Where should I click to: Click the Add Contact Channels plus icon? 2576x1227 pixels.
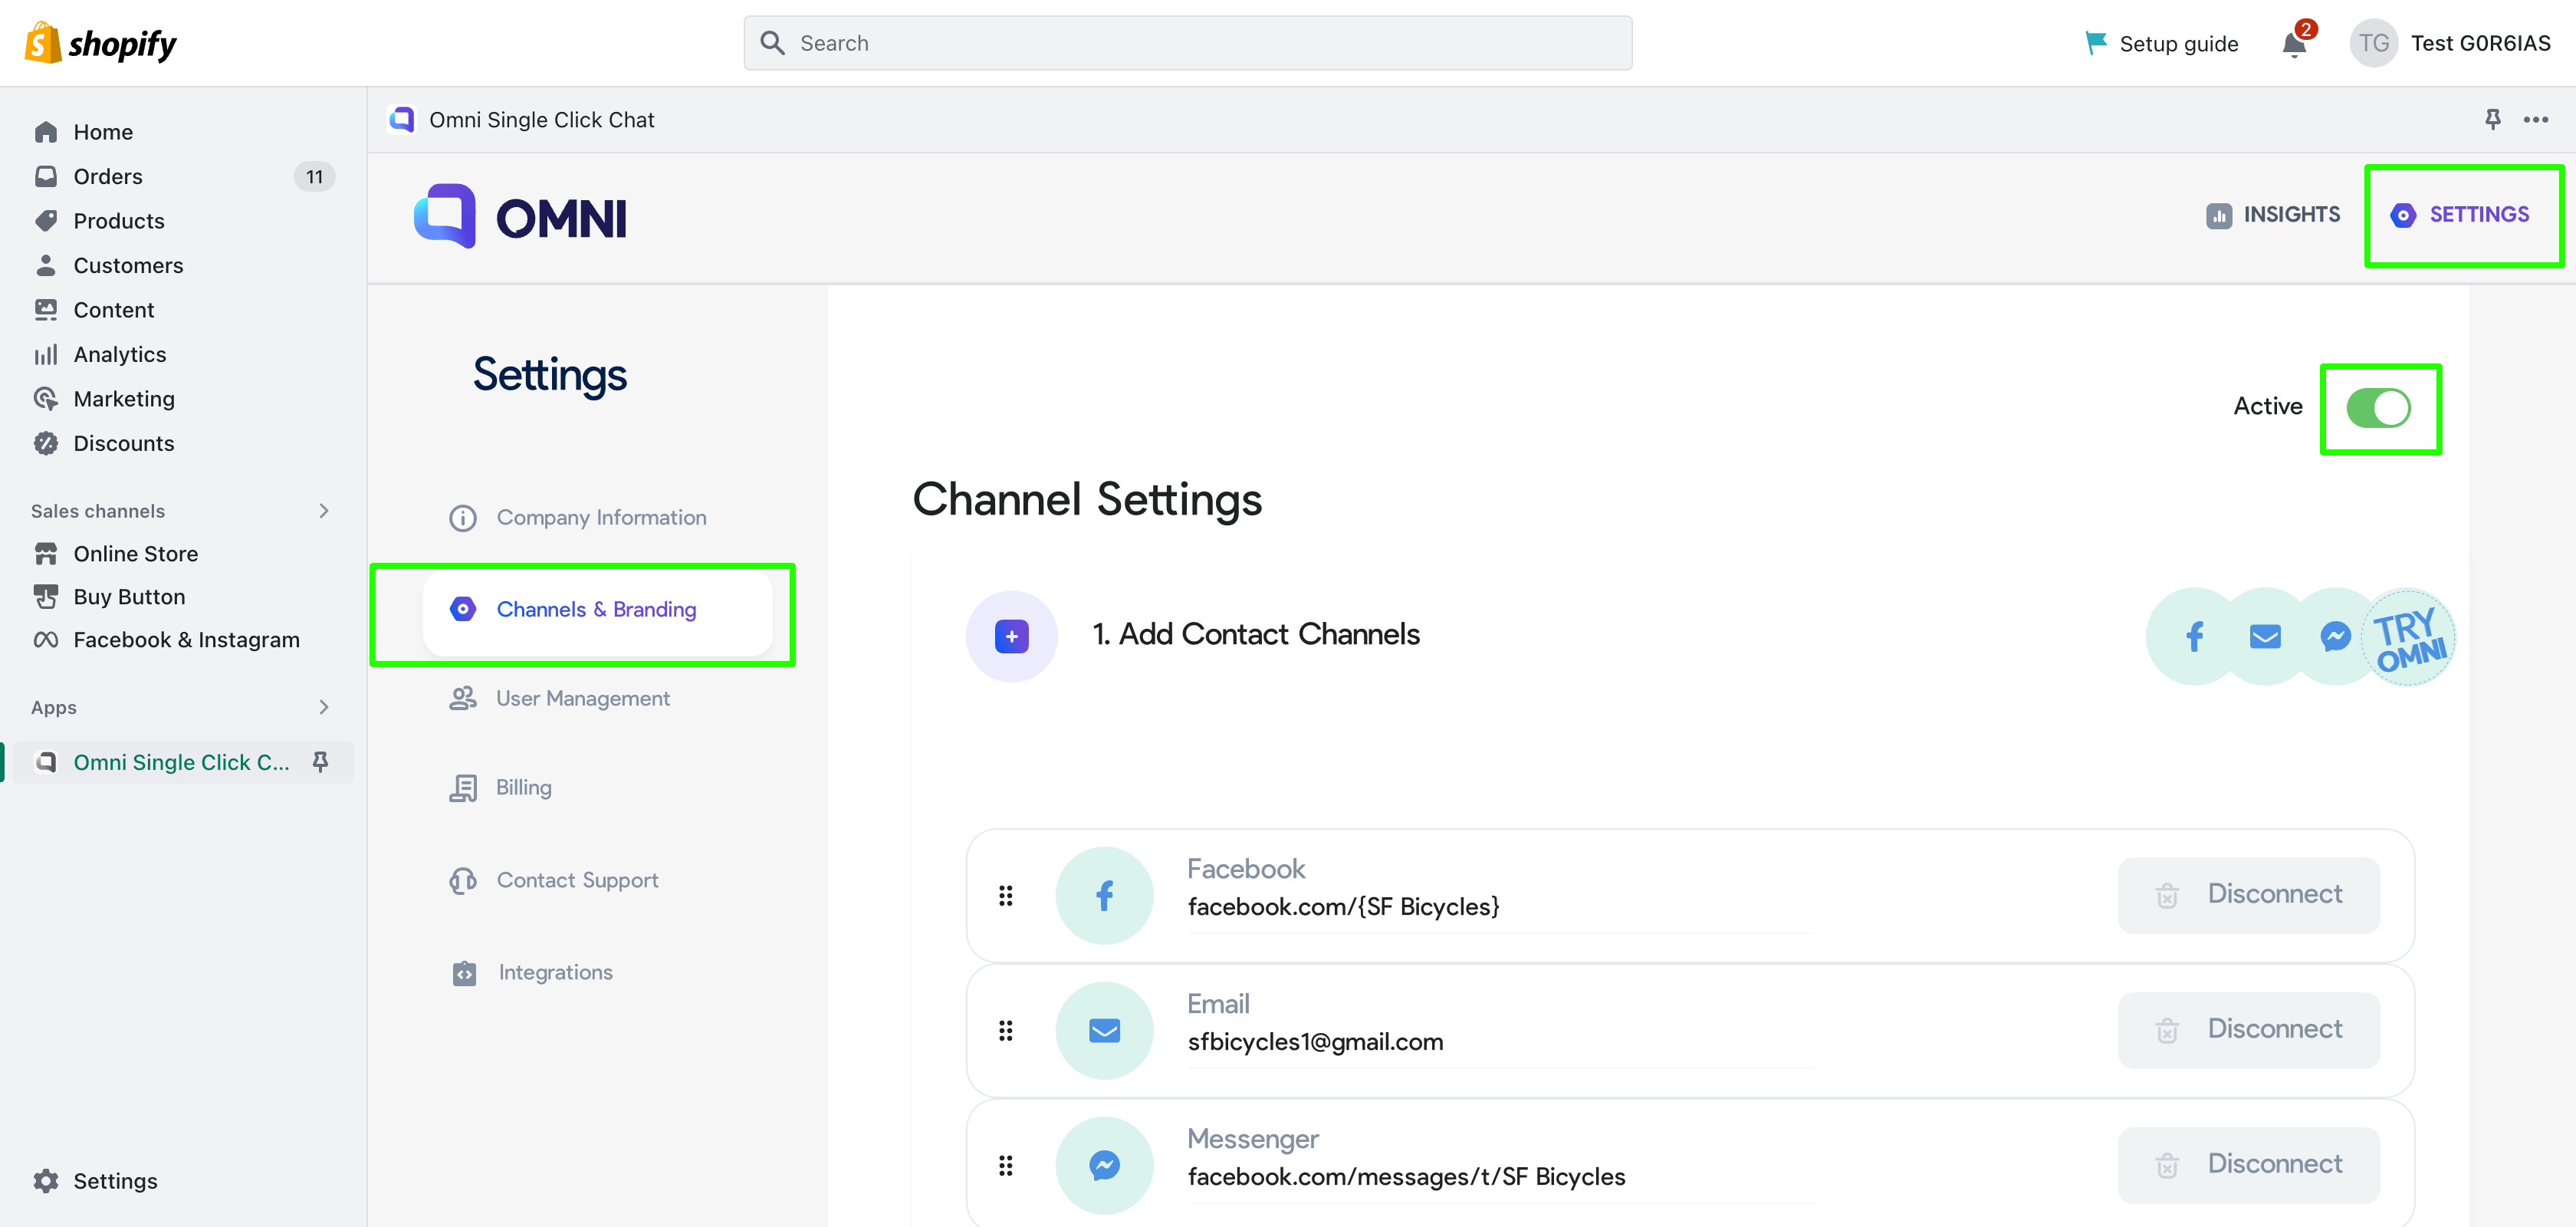click(x=1011, y=636)
